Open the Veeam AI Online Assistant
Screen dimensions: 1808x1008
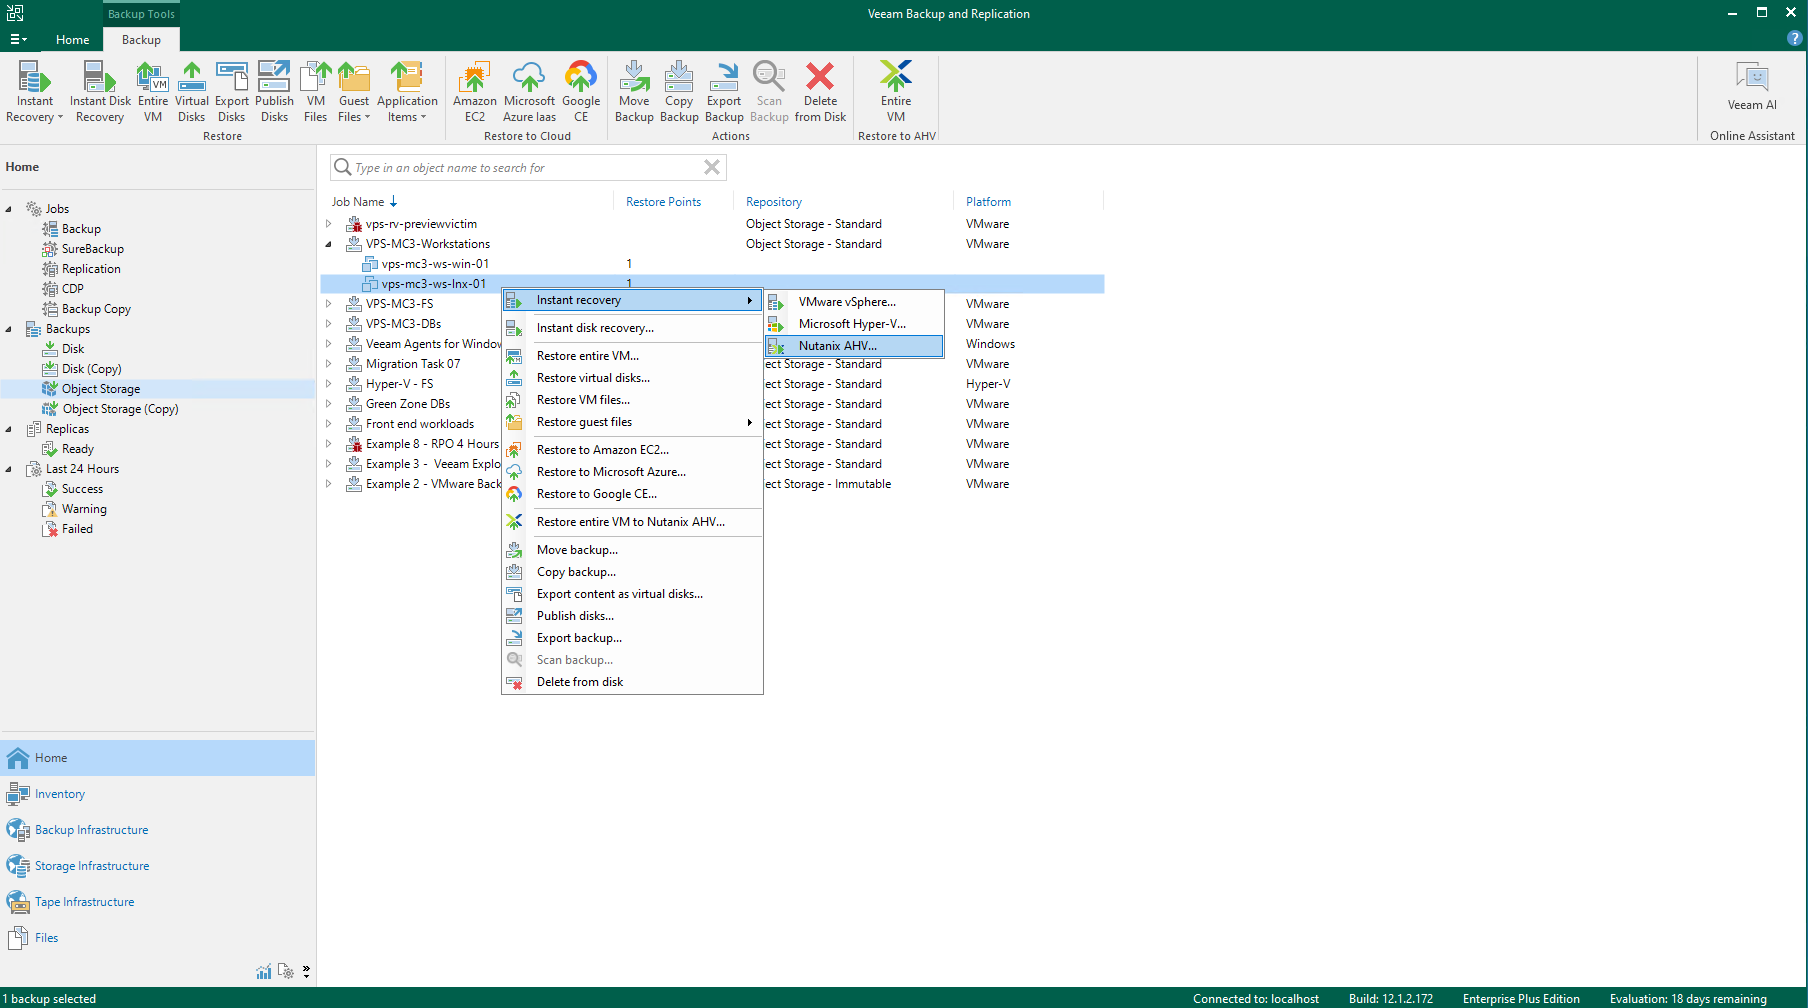[x=1751, y=88]
